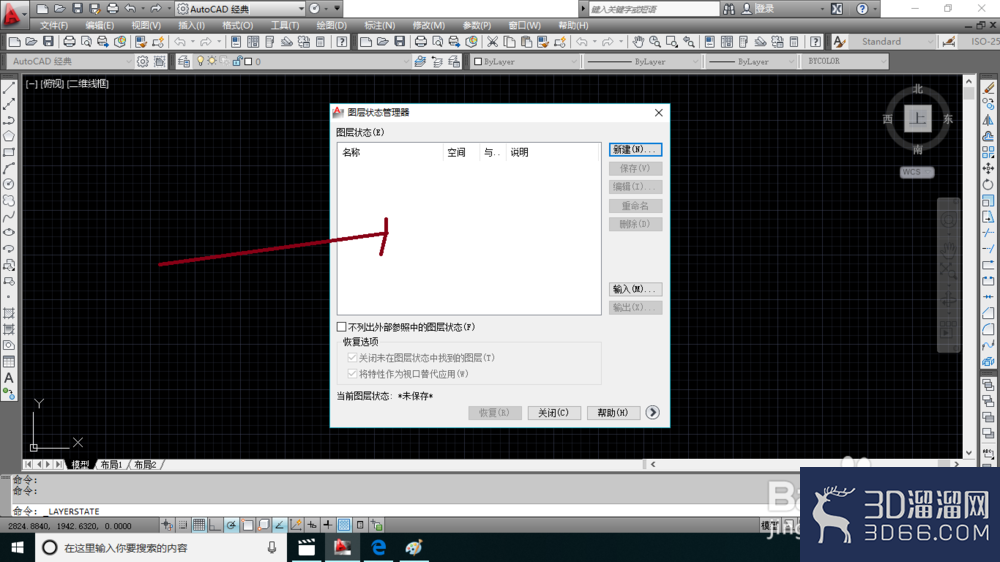Click the 输入(M)... button
The width and height of the screenshot is (1000, 562).
tap(635, 289)
